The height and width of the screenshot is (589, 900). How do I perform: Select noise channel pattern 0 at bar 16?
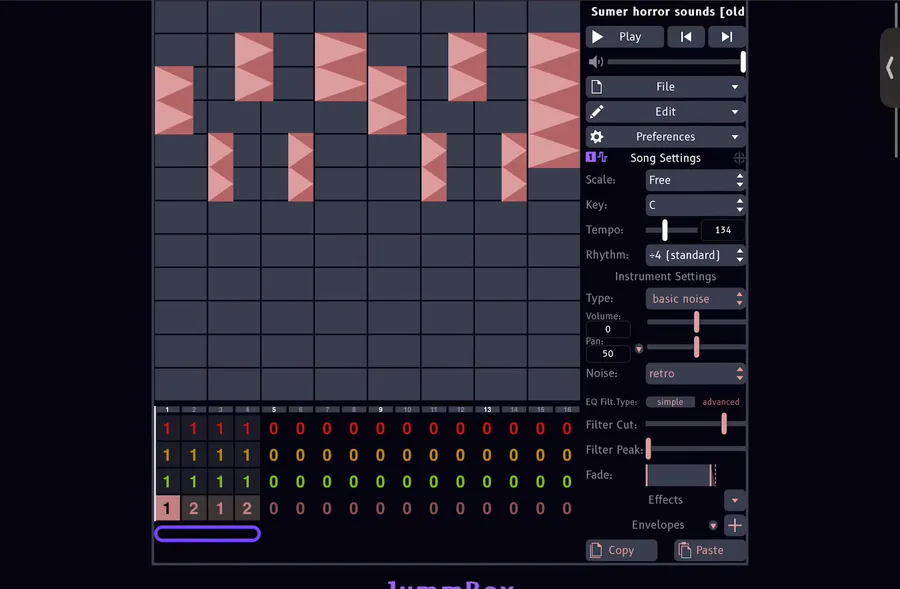point(567,508)
